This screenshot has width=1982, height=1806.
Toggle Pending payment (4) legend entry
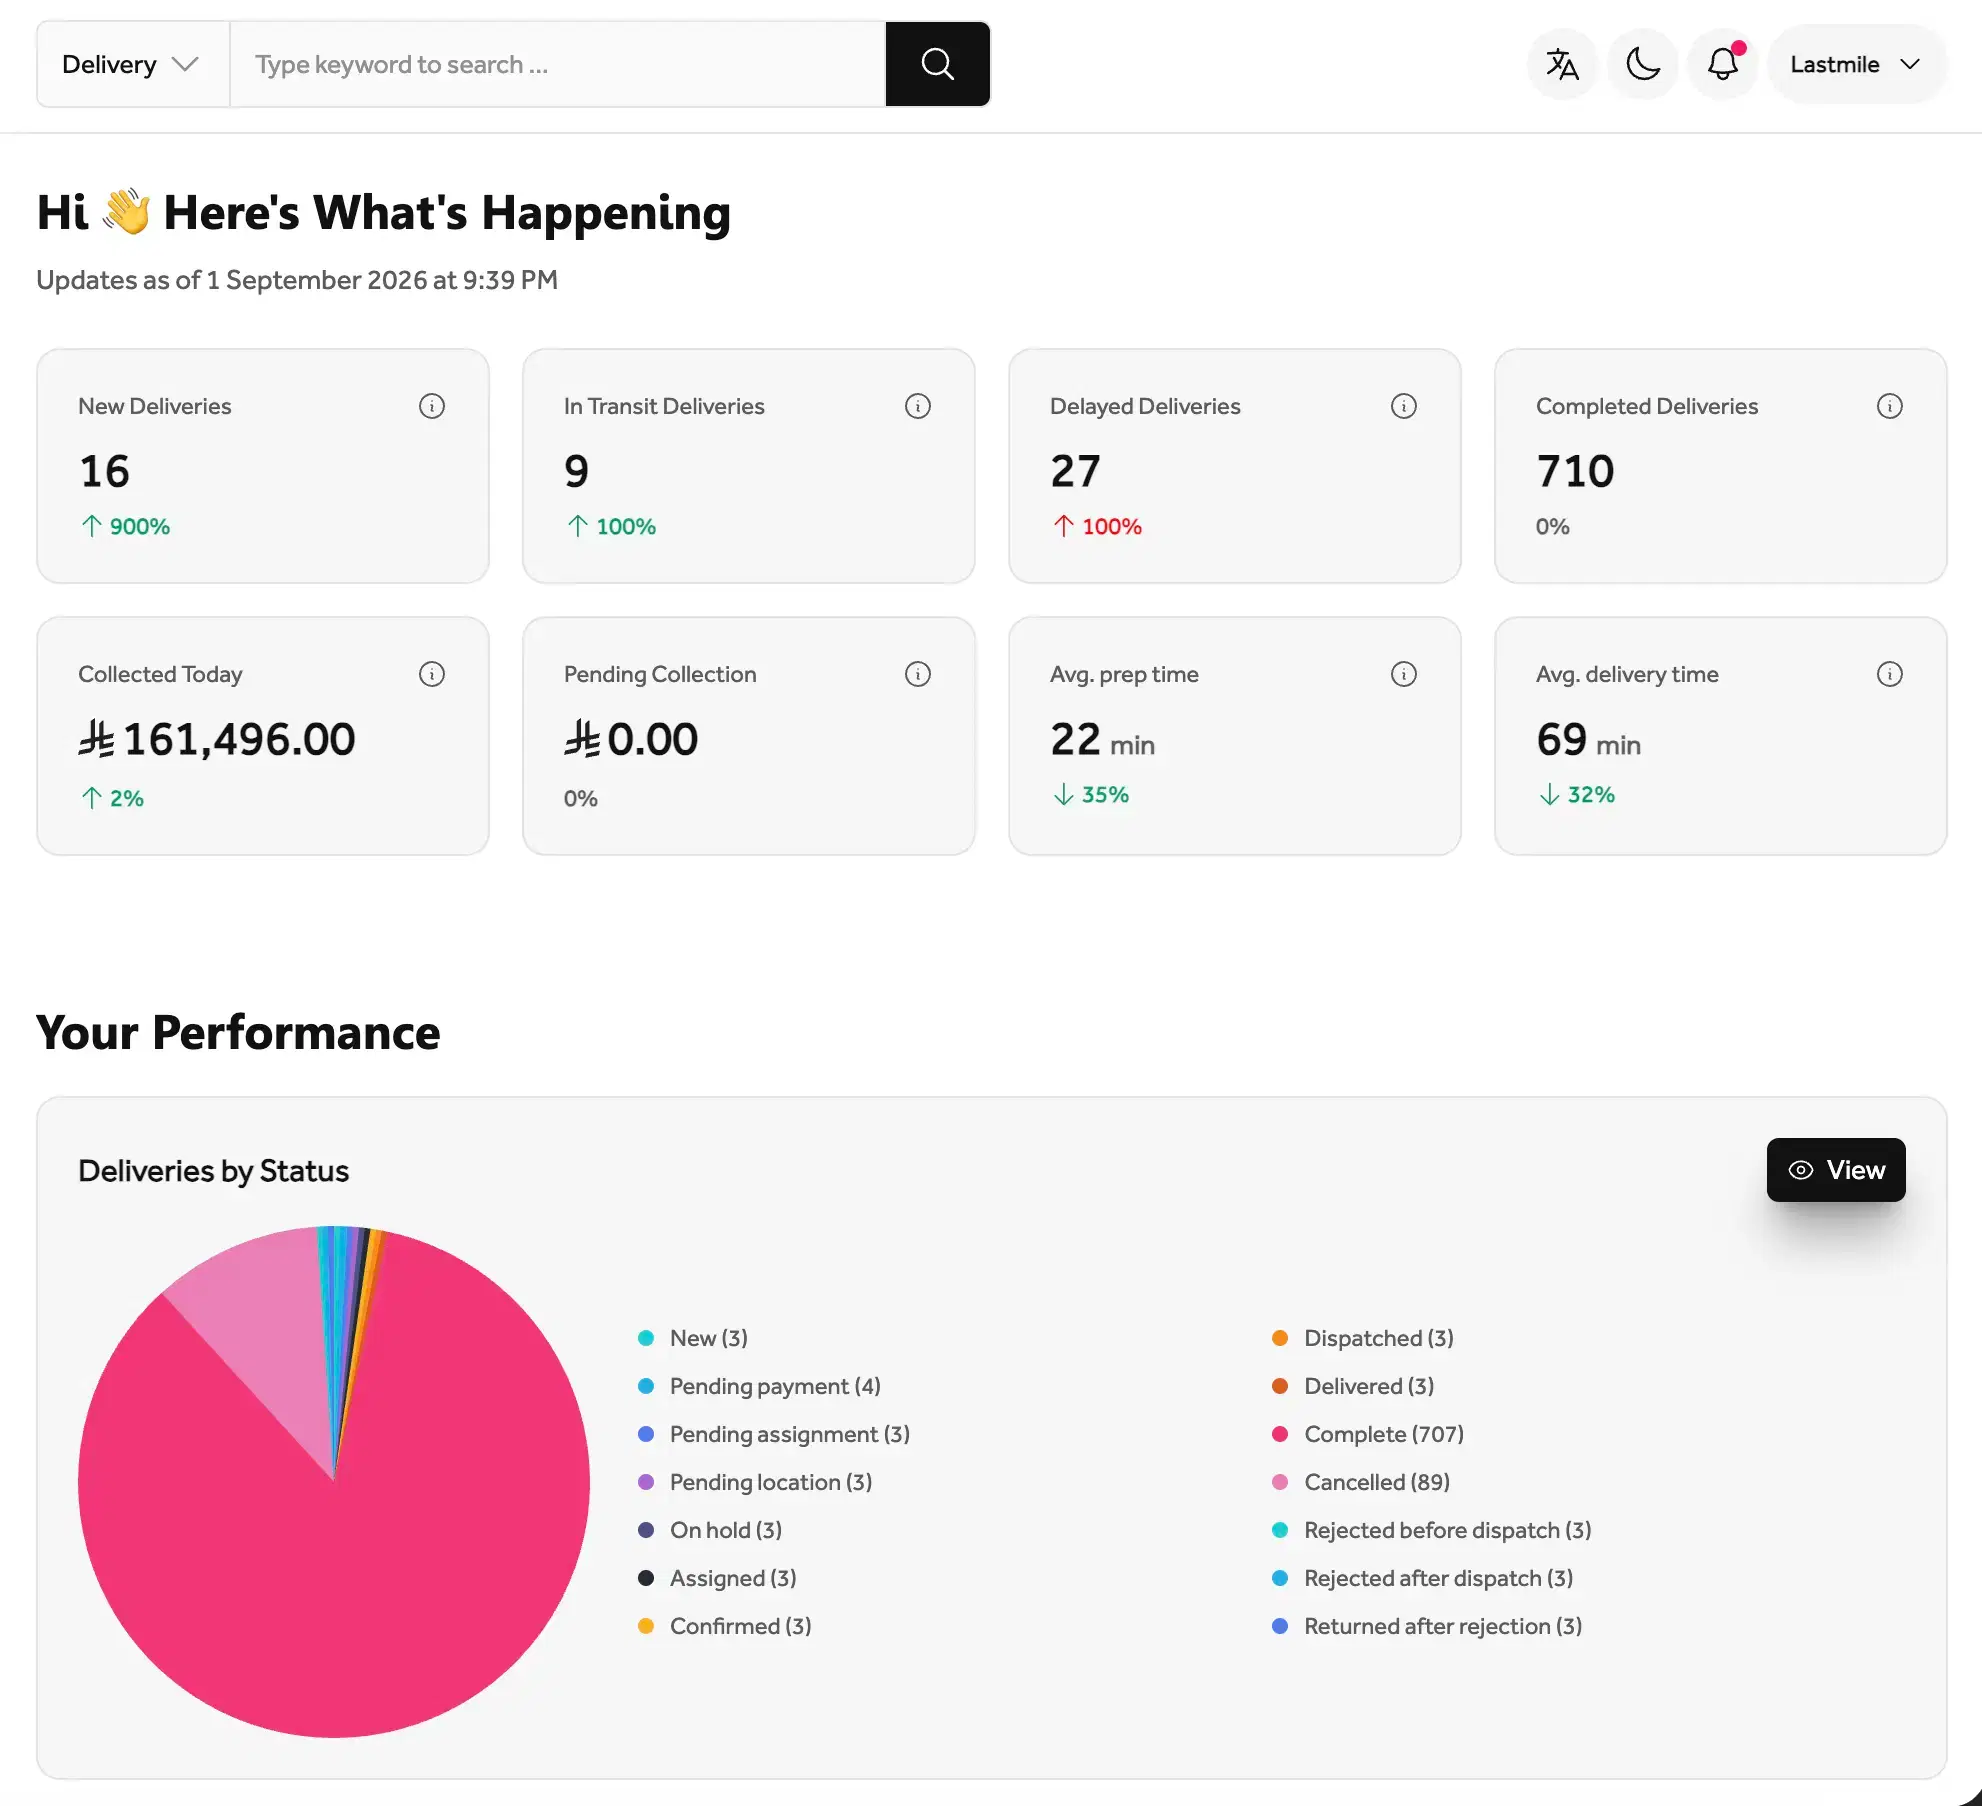[760, 1386]
